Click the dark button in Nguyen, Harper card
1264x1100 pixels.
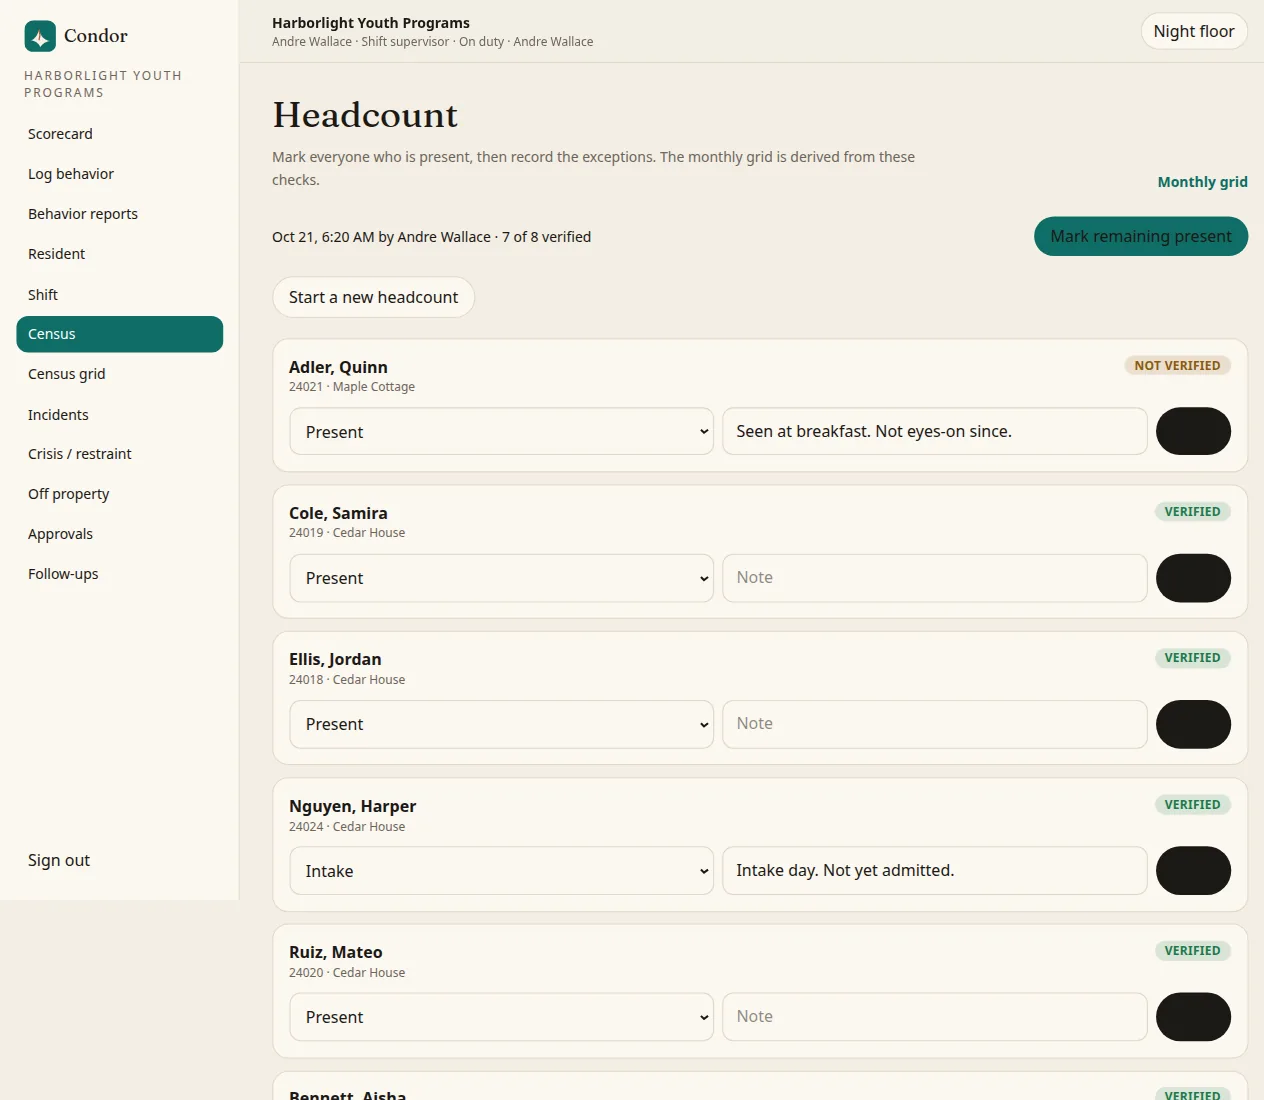point(1193,871)
